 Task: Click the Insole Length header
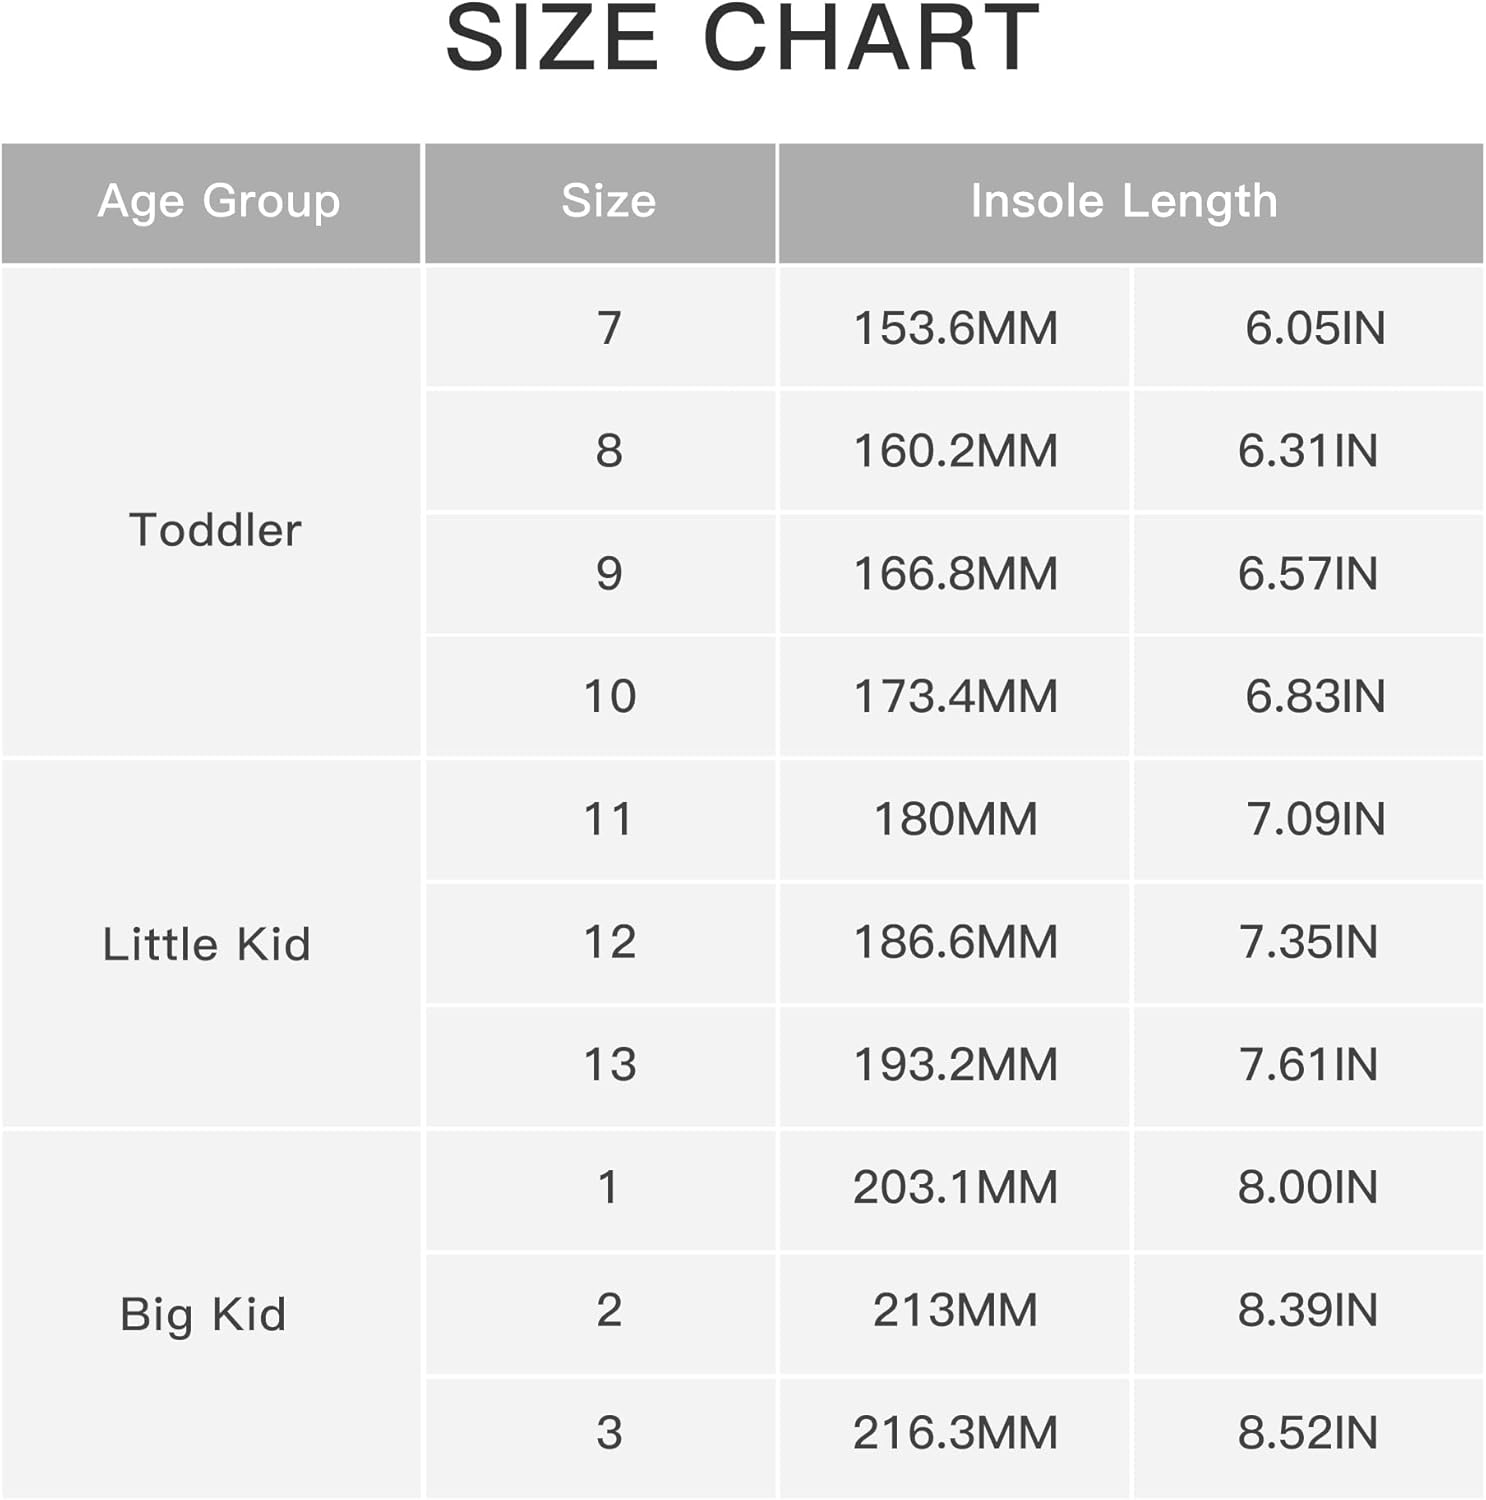tap(1124, 202)
